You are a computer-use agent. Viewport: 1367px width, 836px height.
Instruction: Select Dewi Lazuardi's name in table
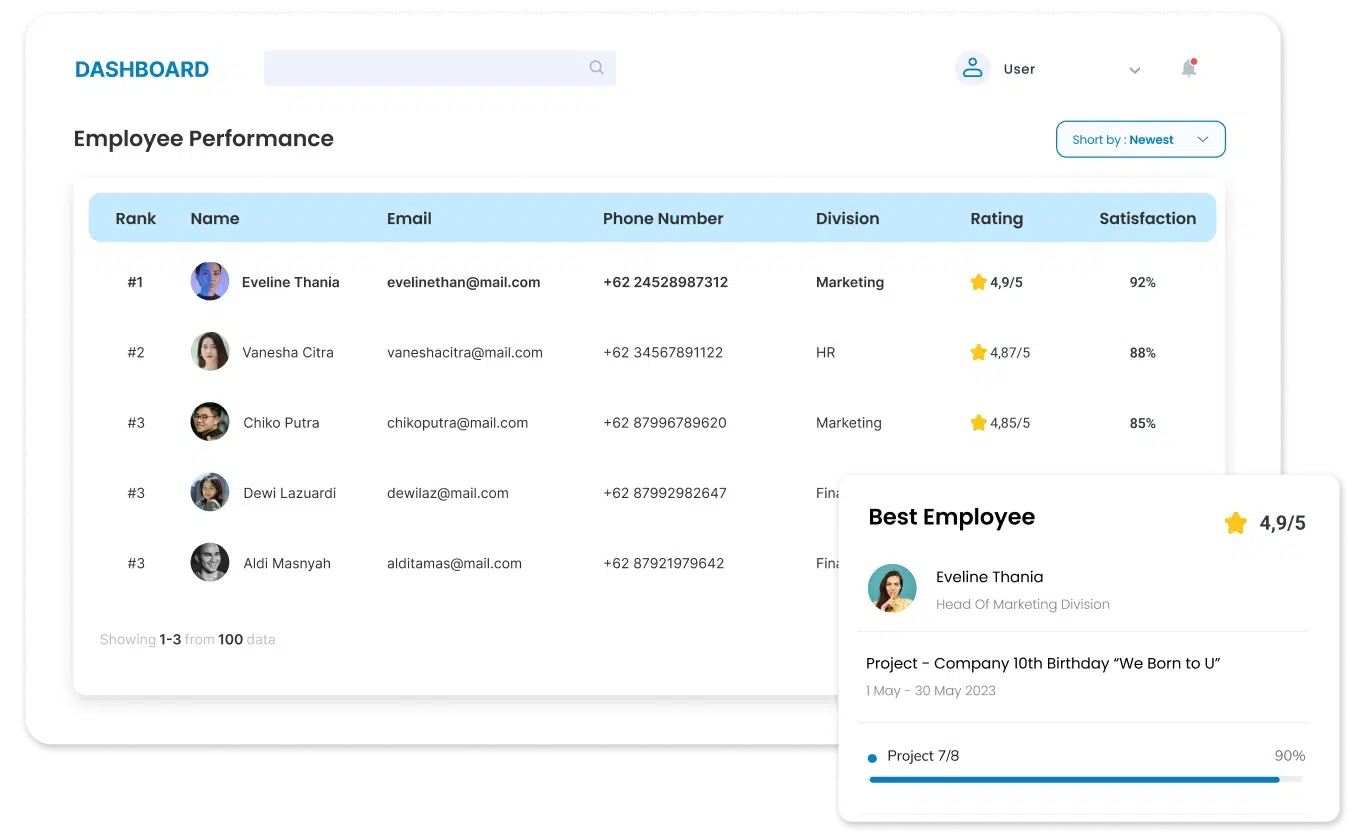point(289,493)
